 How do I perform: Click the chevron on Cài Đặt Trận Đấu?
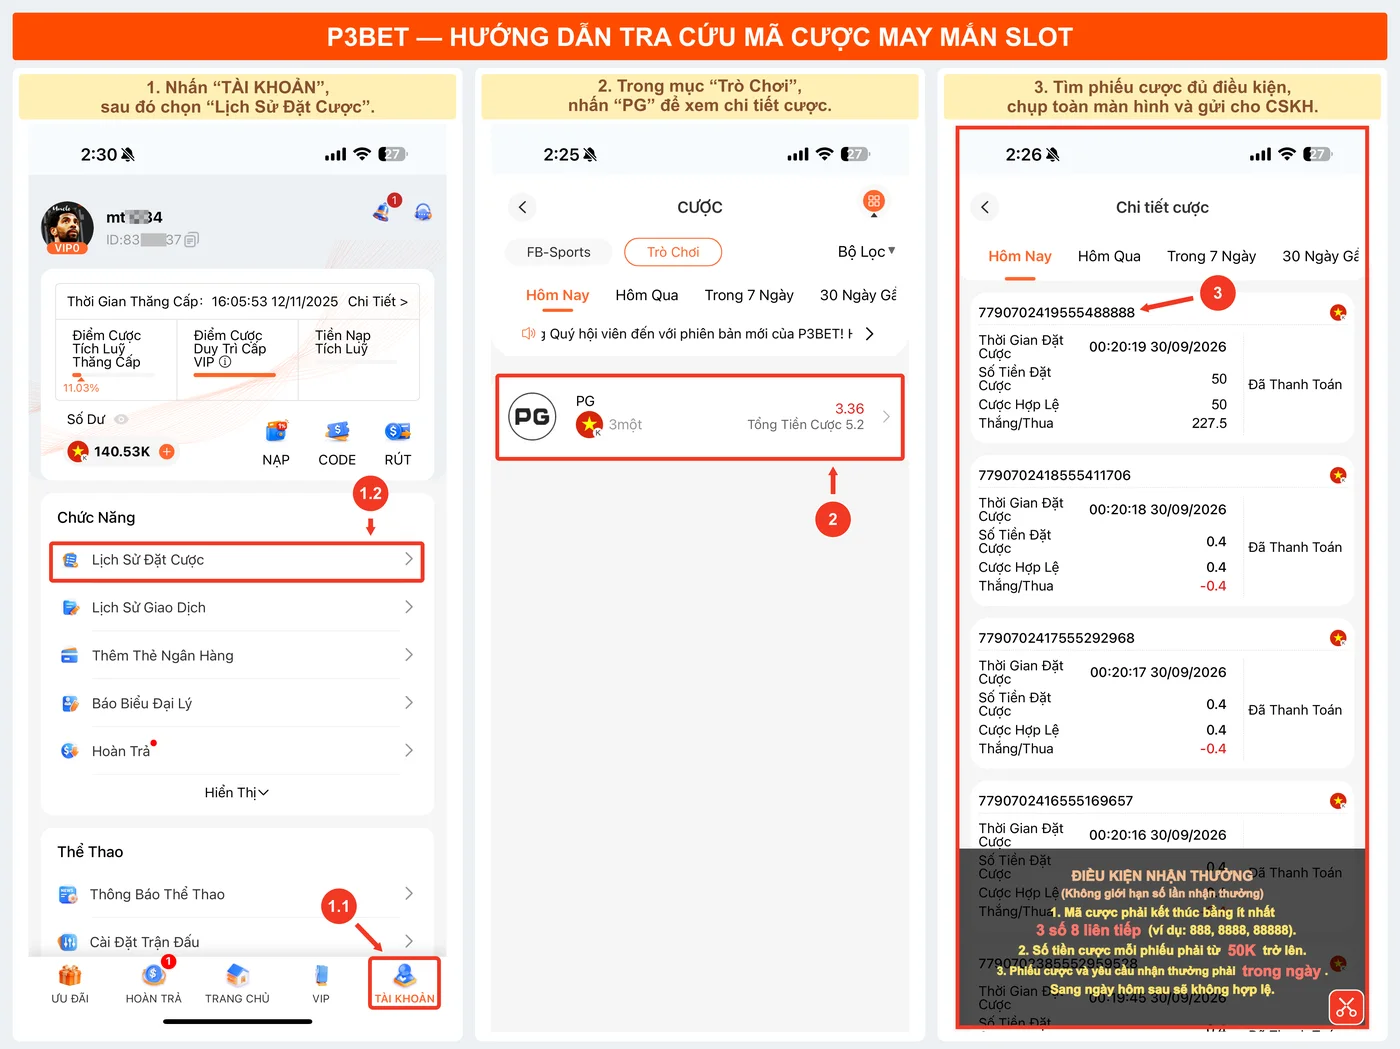(x=408, y=941)
